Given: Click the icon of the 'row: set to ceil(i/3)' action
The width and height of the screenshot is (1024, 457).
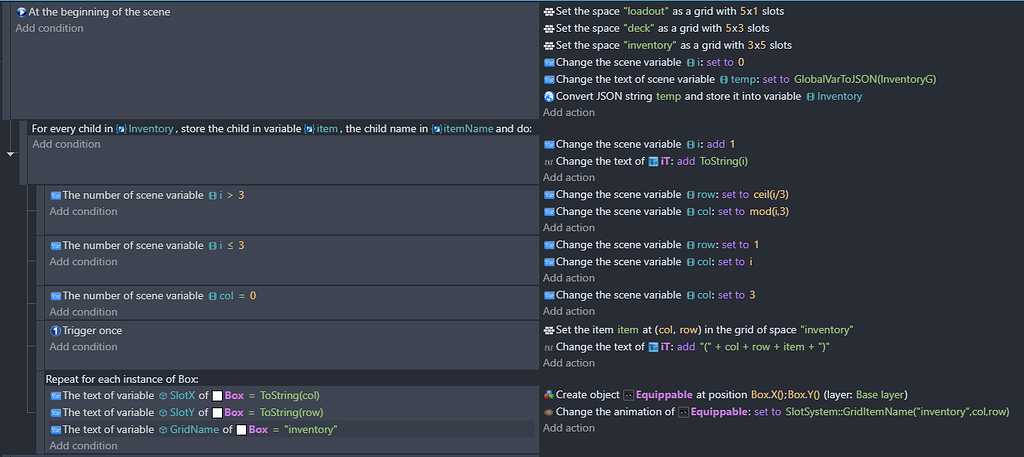Looking at the screenshot, I should click(x=549, y=195).
